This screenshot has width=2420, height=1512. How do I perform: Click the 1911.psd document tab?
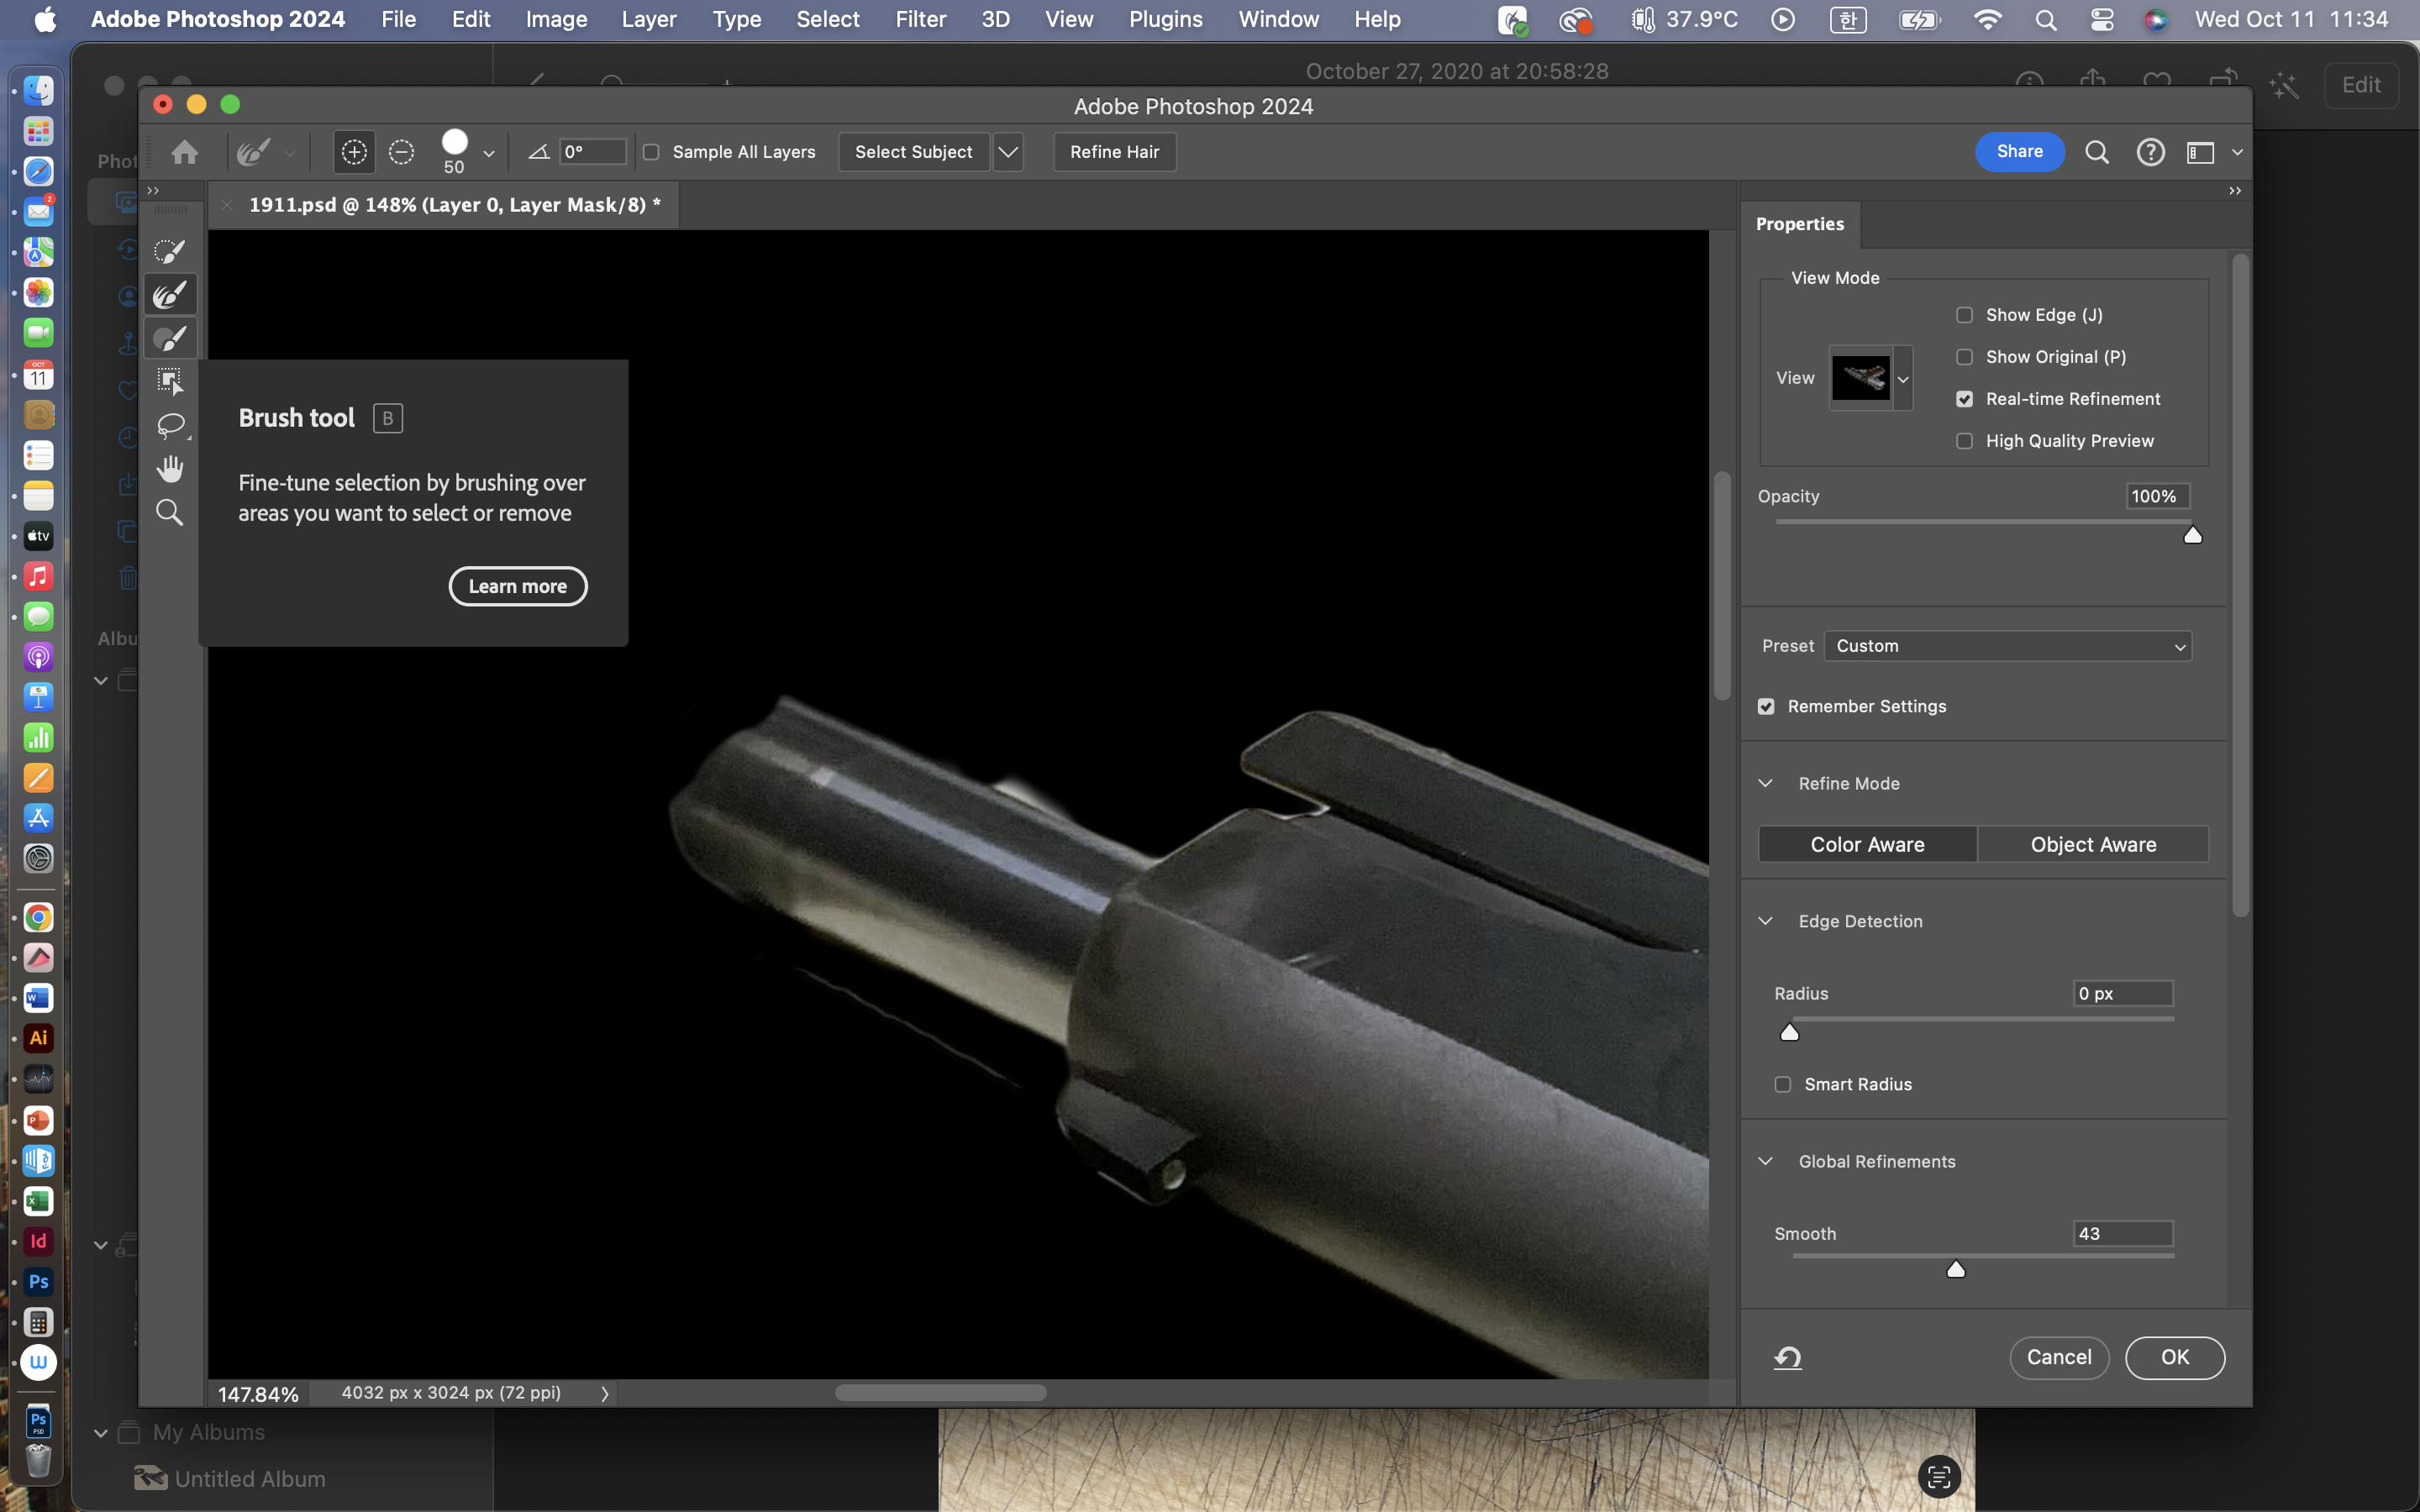[453, 205]
